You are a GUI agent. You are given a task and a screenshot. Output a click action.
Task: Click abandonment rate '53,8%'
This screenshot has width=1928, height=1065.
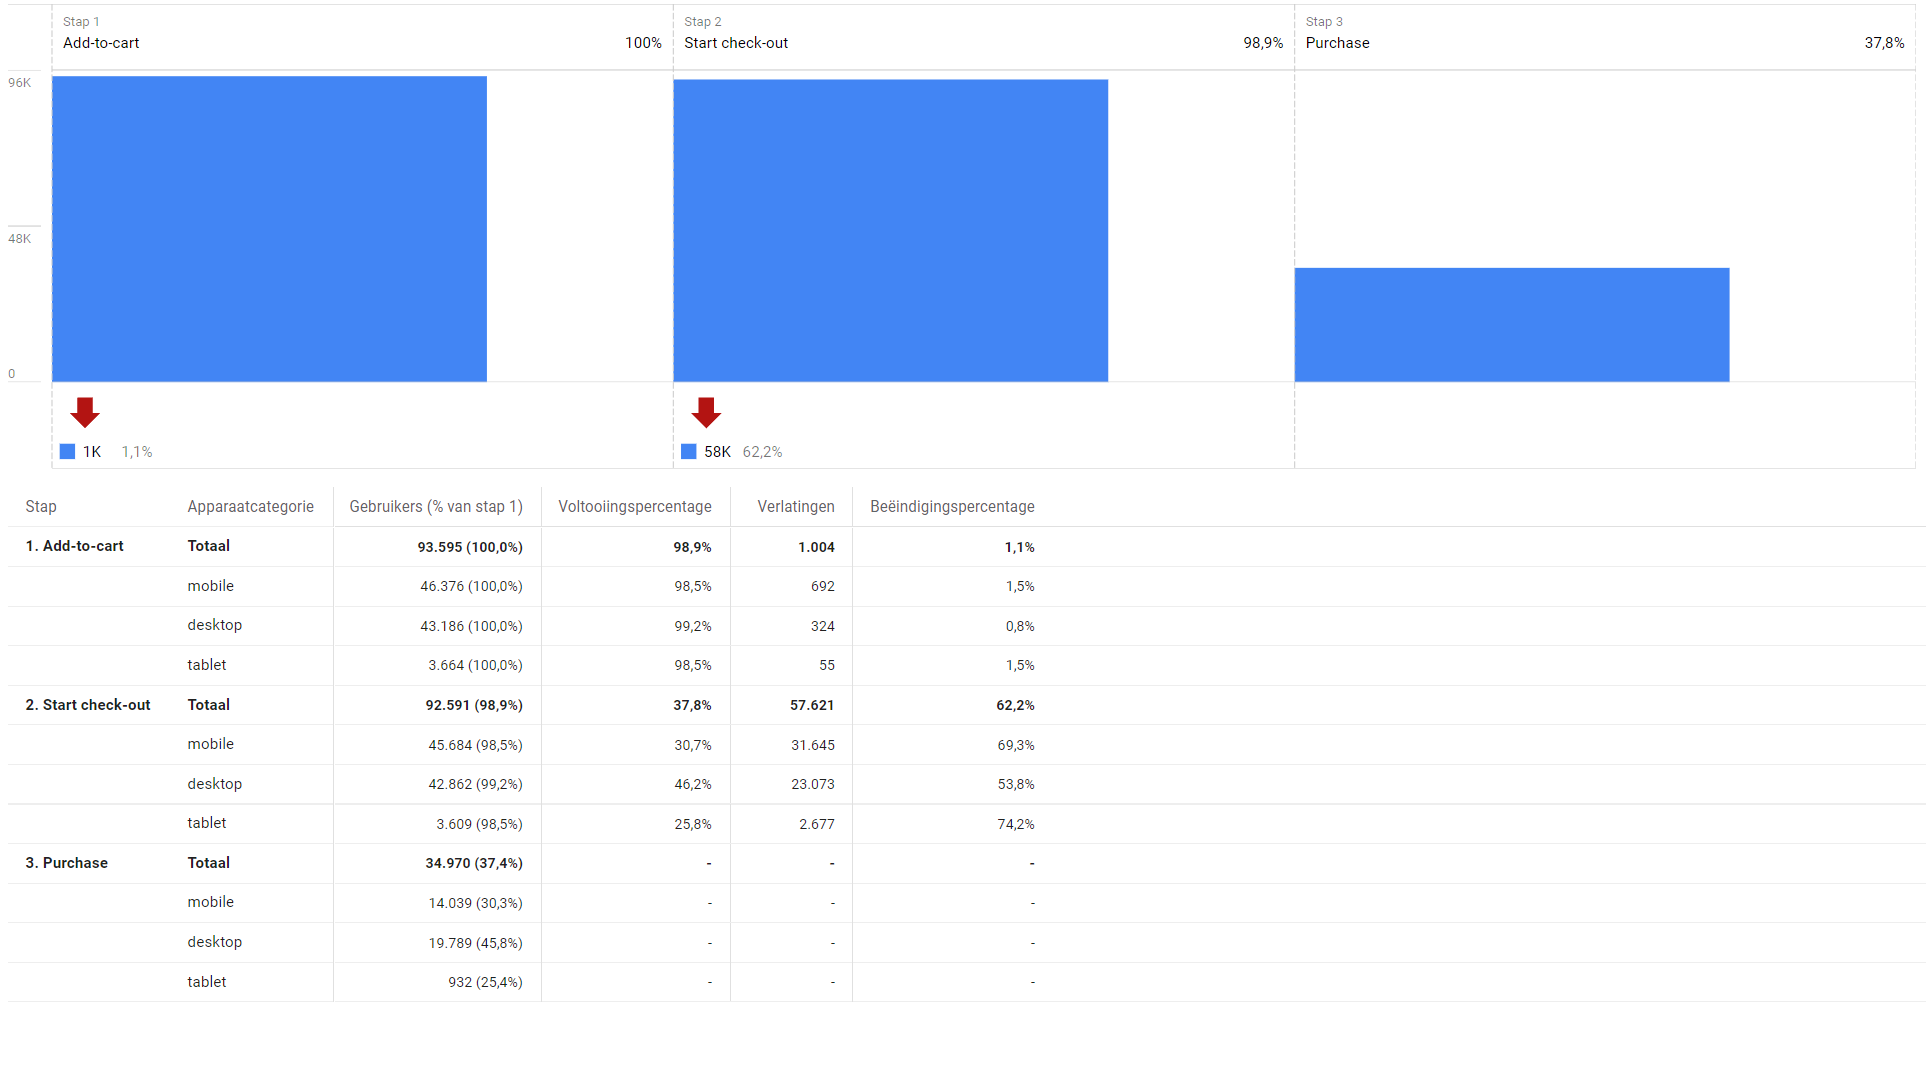click(1016, 784)
